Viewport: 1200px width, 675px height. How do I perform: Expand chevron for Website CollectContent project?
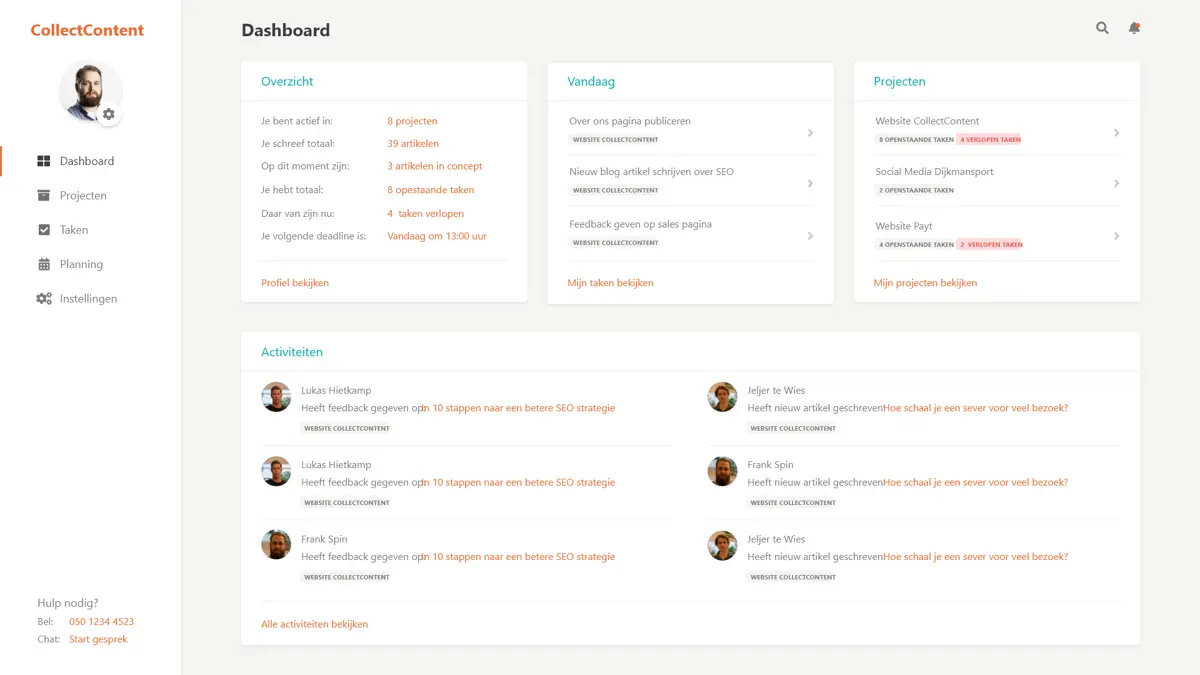(x=1116, y=132)
